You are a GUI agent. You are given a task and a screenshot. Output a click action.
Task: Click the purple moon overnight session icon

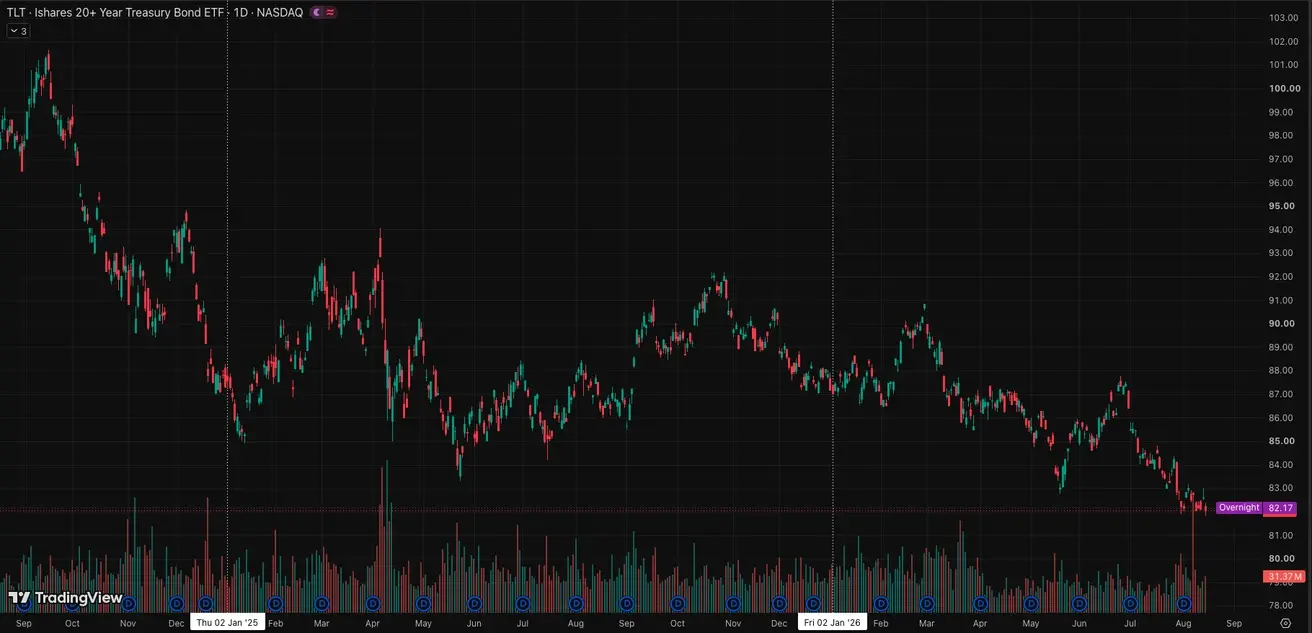tap(318, 12)
